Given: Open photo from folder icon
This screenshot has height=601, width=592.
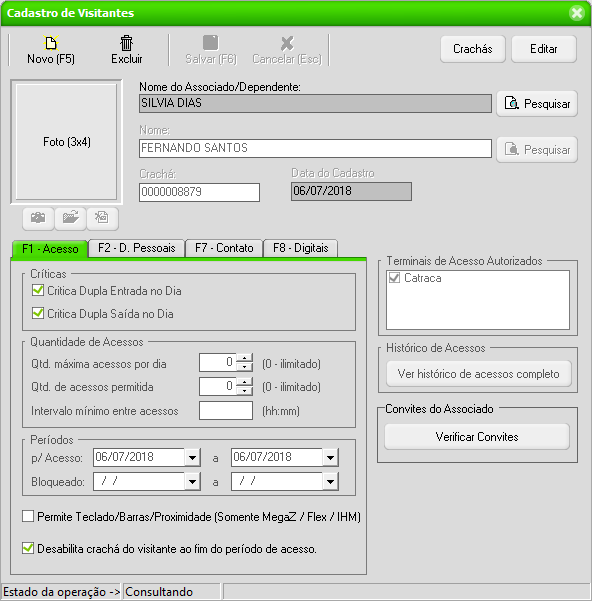Looking at the screenshot, I should (x=71, y=218).
